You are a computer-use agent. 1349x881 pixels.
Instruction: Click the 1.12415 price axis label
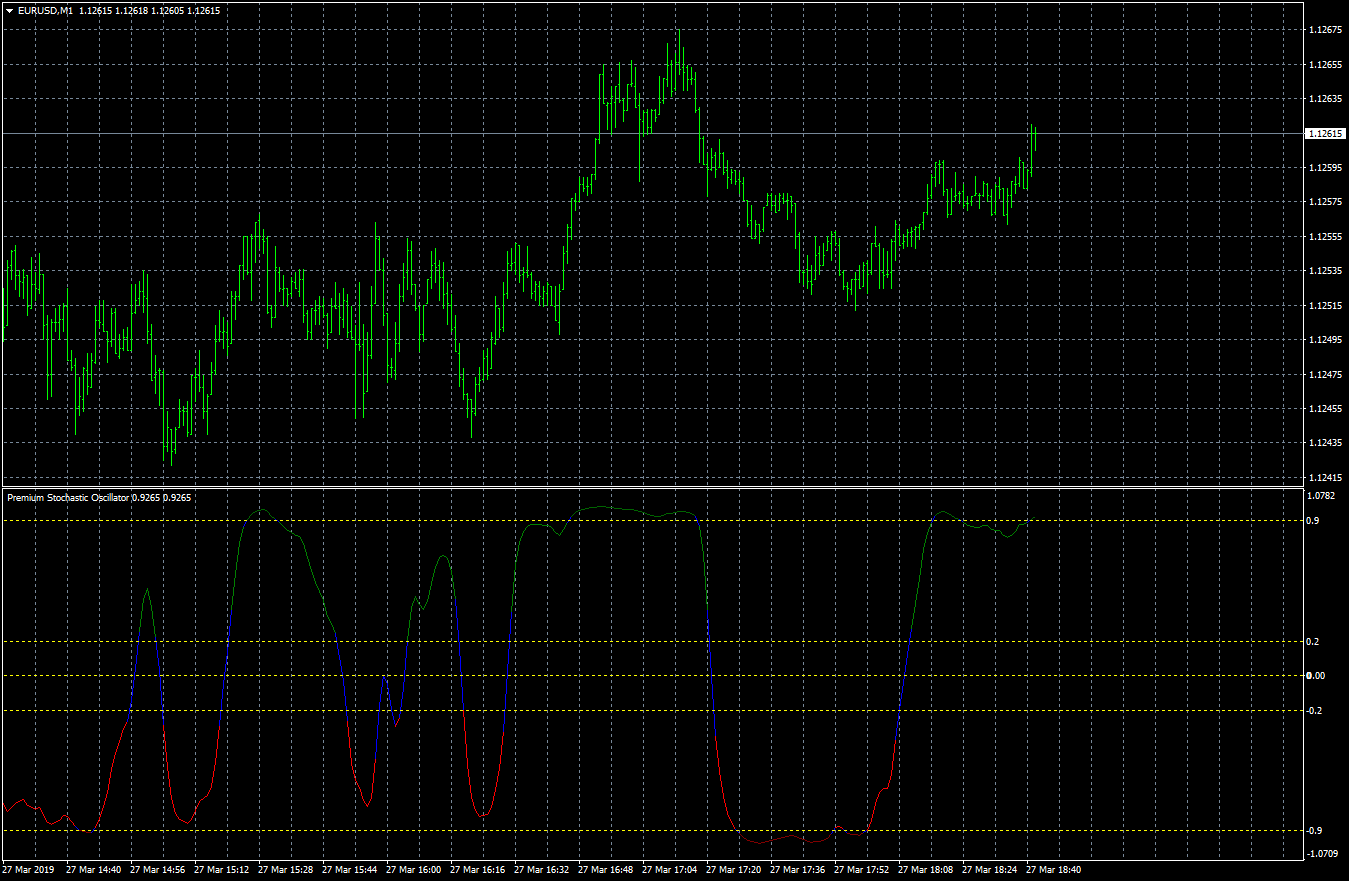tap(1325, 477)
